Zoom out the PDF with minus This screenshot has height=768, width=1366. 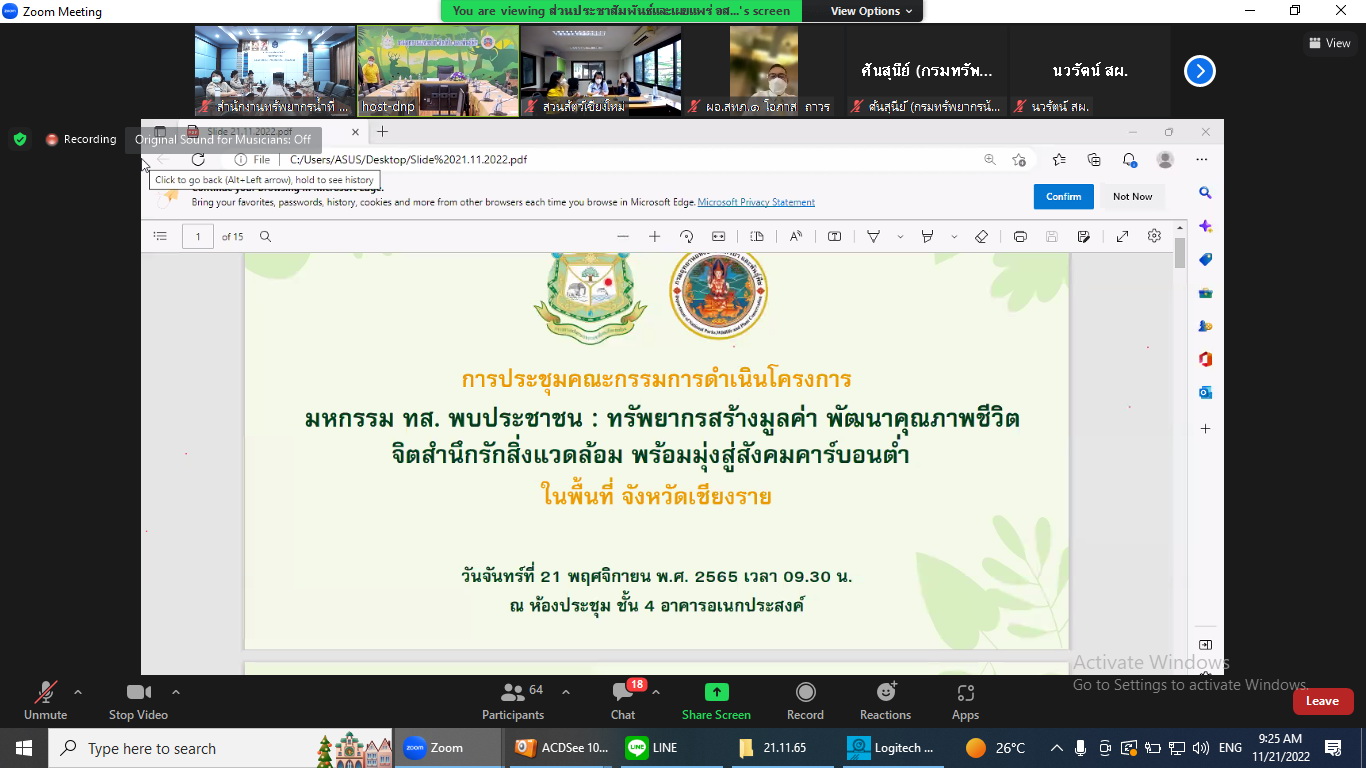pos(623,237)
